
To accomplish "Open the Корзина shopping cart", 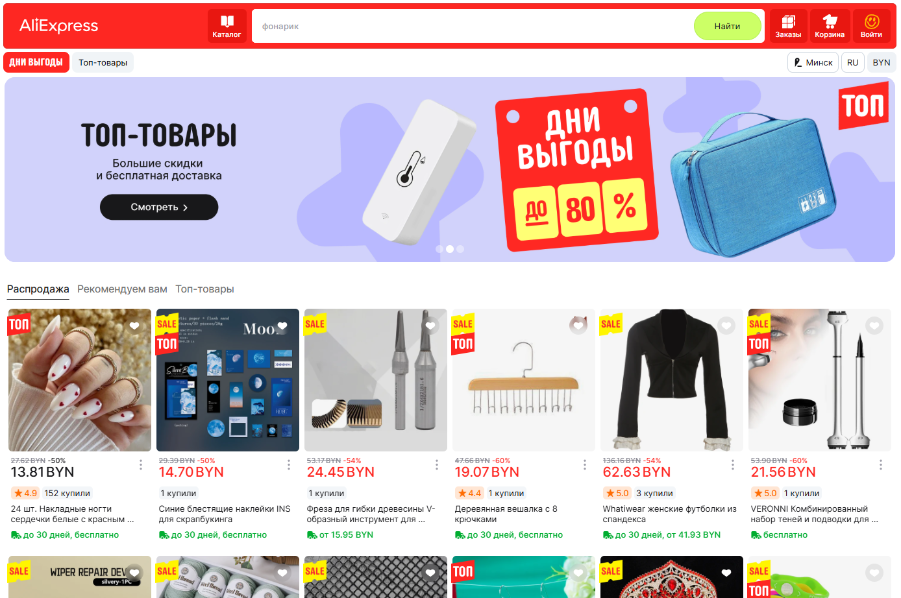I will pyautogui.click(x=829, y=26).
